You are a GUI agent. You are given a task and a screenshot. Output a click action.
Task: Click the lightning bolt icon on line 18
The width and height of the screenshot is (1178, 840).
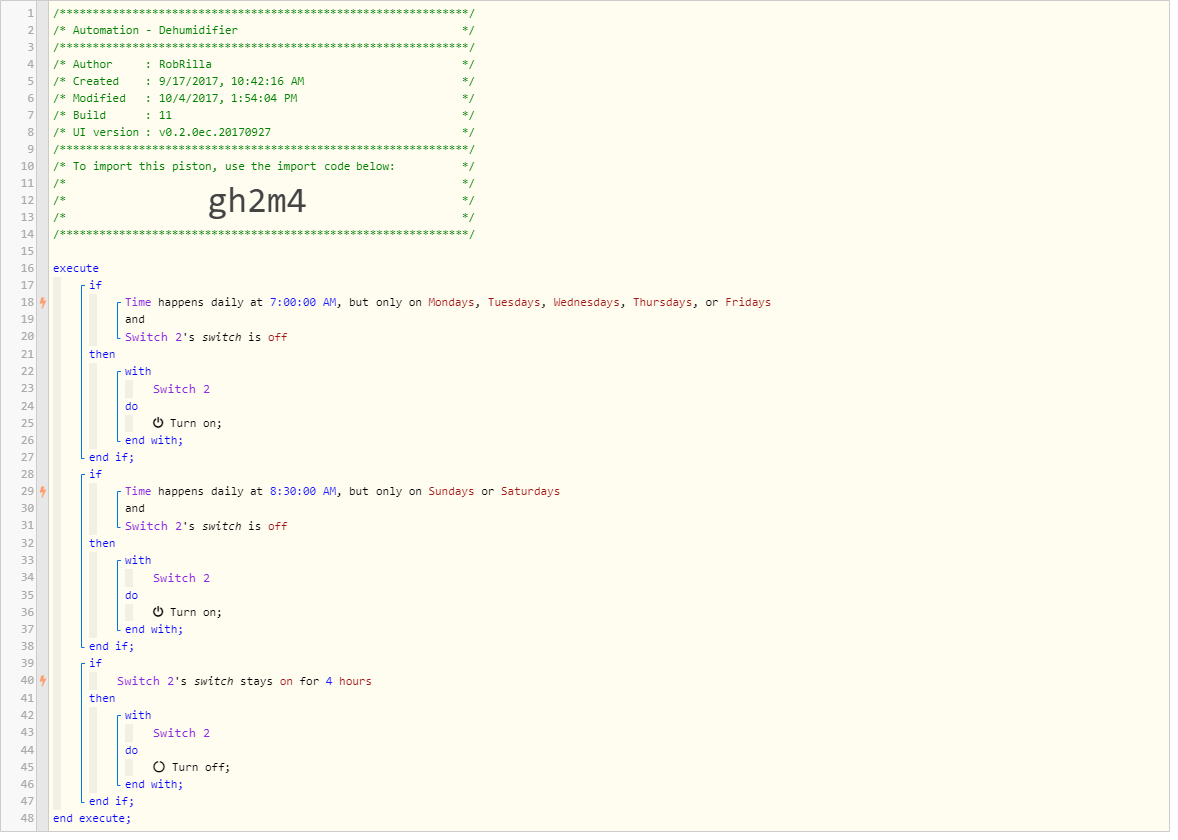43,302
